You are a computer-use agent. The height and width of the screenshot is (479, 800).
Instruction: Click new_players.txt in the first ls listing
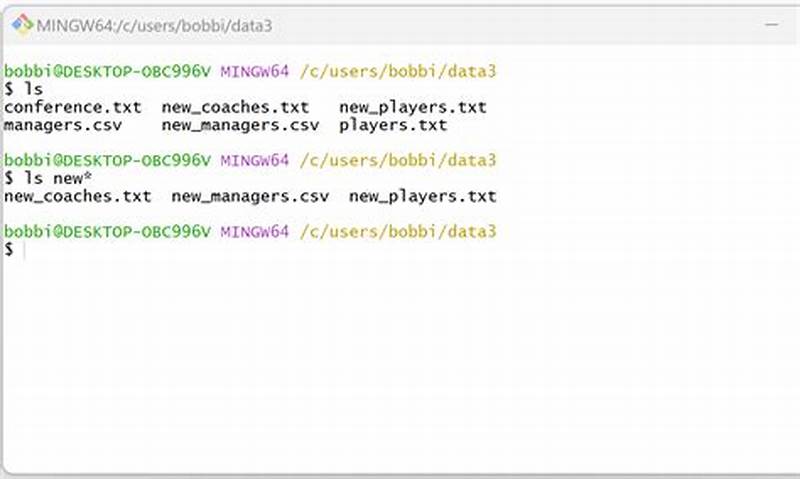[413, 108]
